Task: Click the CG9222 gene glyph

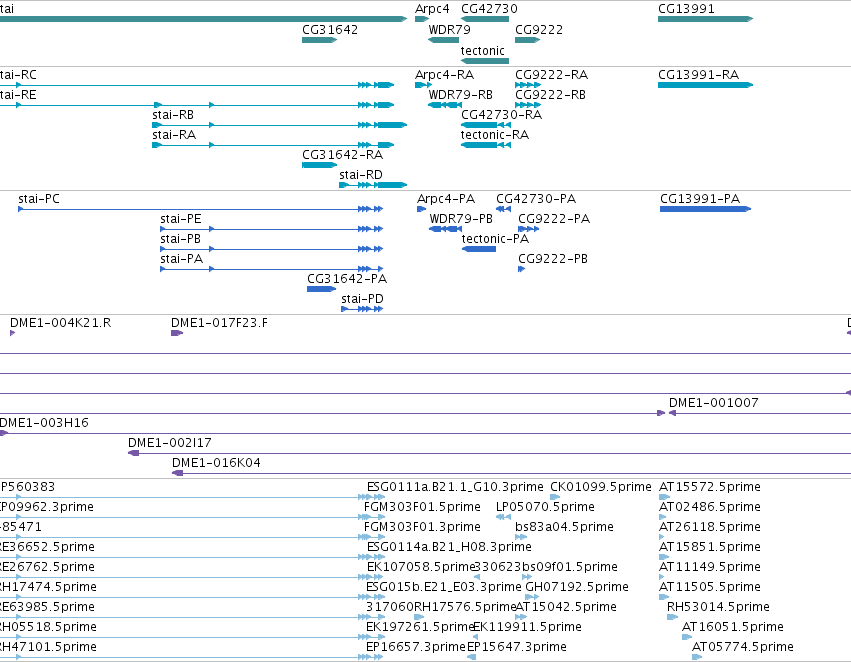Action: tap(527, 40)
